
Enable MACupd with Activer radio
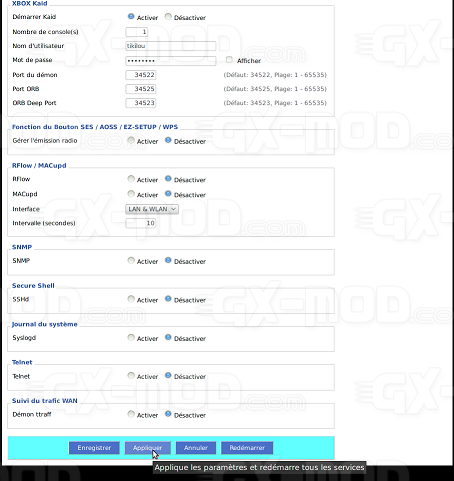tap(131, 194)
